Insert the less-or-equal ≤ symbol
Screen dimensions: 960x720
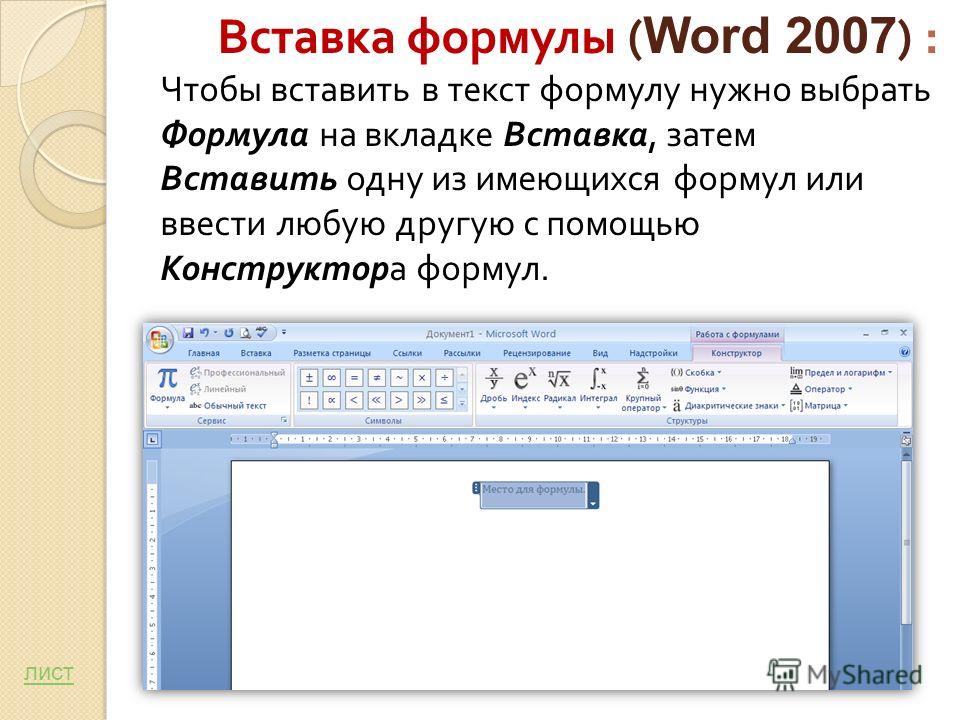(444, 400)
